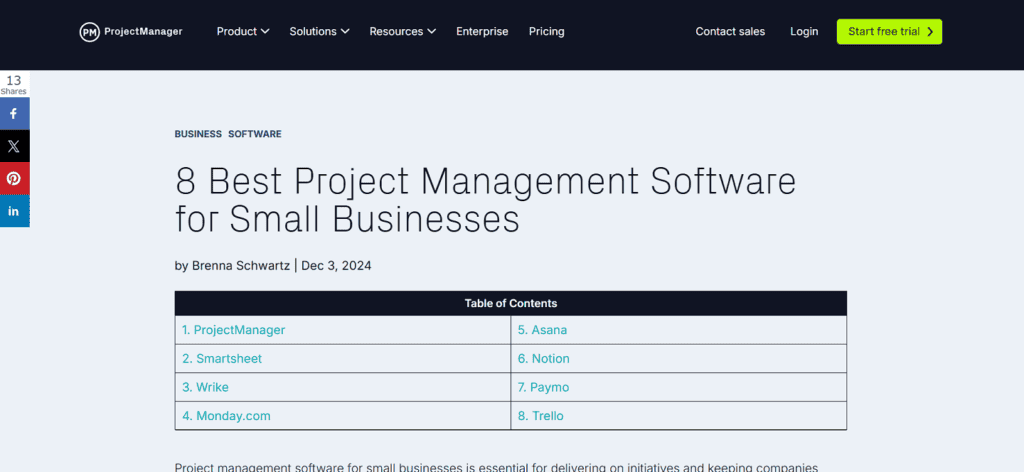Click Contact sales link
Screen dimensions: 1024x472
pyautogui.click(x=730, y=31)
